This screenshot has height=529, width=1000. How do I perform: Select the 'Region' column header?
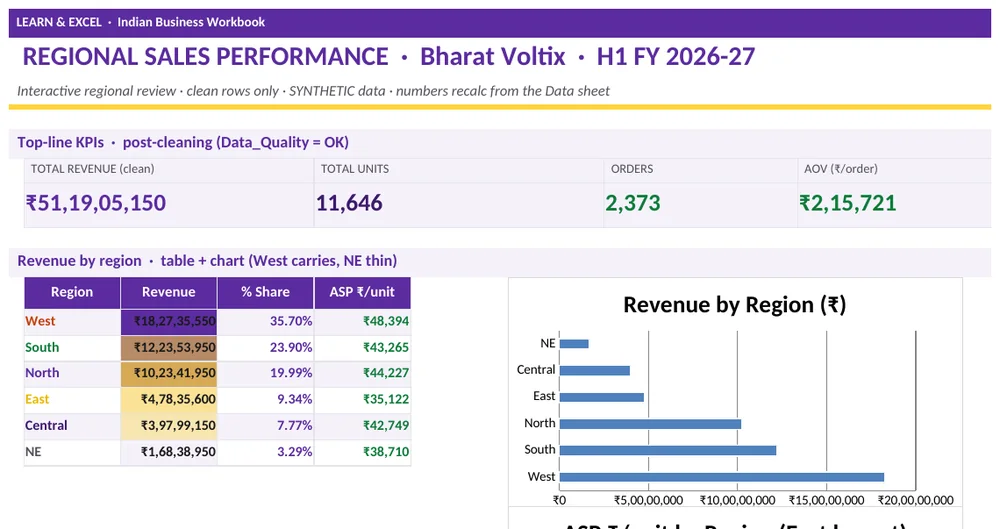72,293
